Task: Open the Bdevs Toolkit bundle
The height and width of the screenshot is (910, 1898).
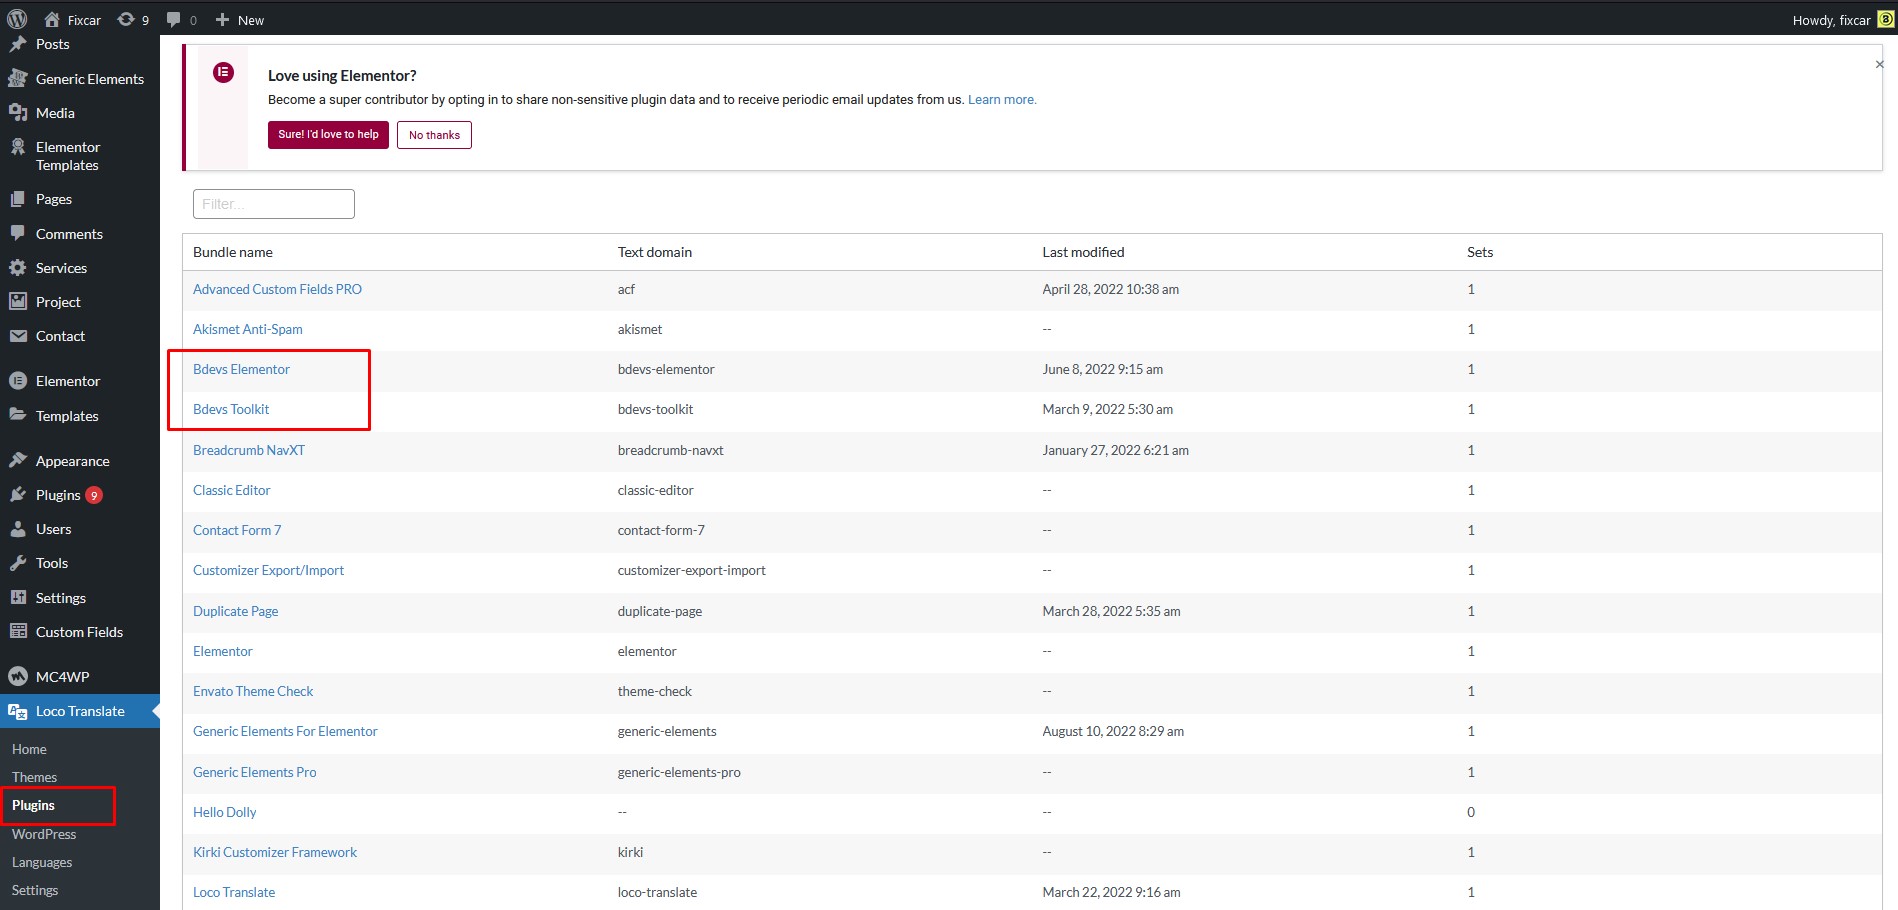Action: 231,409
